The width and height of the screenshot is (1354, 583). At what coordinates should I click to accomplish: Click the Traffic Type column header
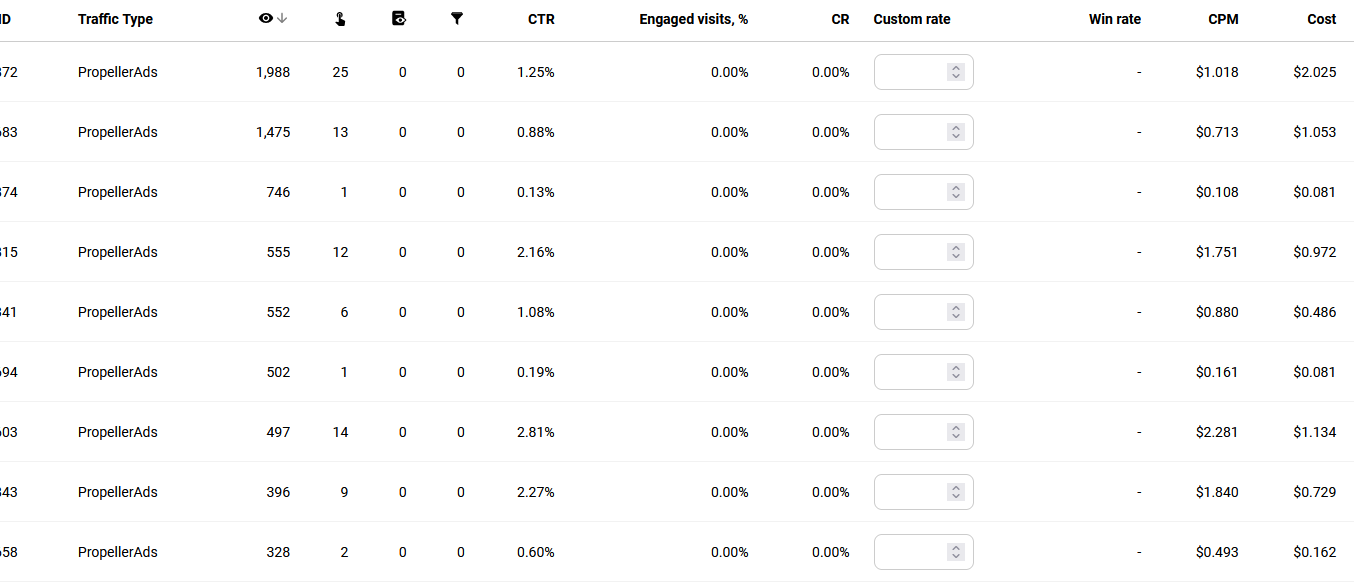point(115,19)
